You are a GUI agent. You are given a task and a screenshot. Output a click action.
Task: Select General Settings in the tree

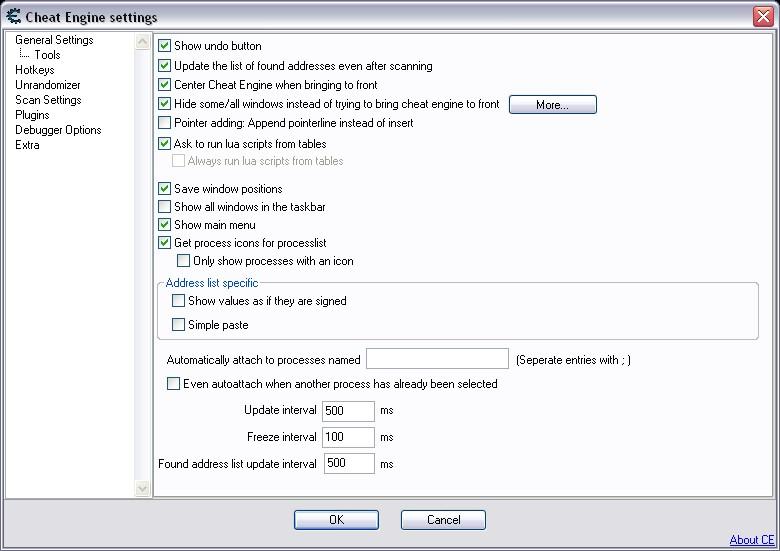click(x=54, y=40)
